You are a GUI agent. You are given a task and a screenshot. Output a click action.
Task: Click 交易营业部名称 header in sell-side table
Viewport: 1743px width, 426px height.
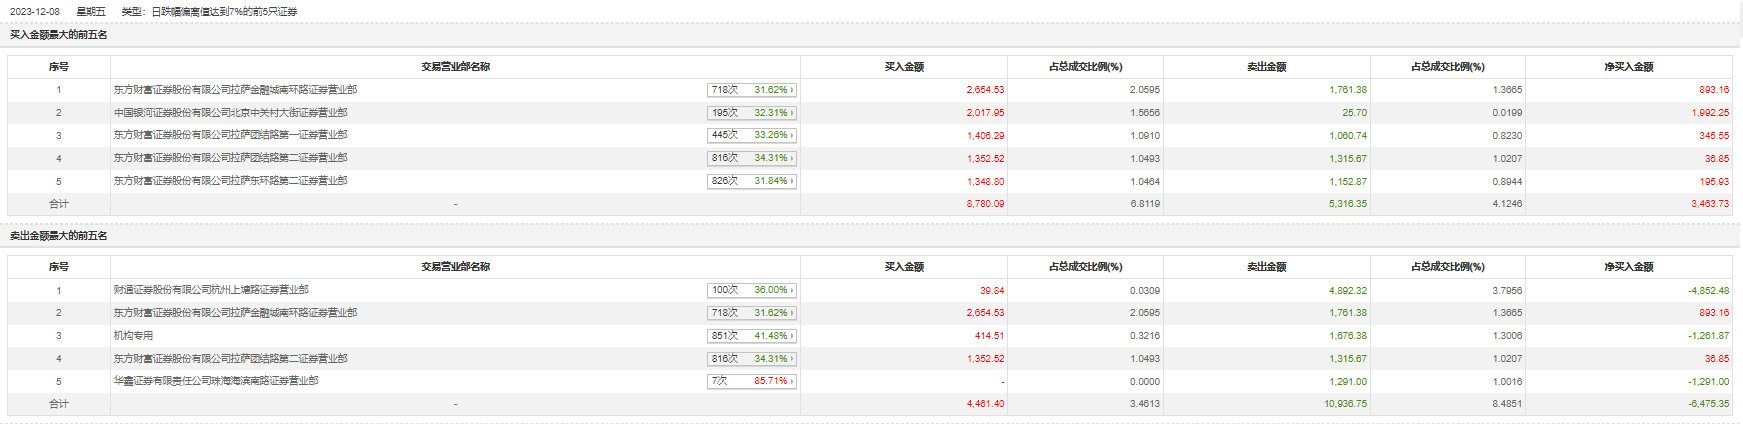pos(455,267)
